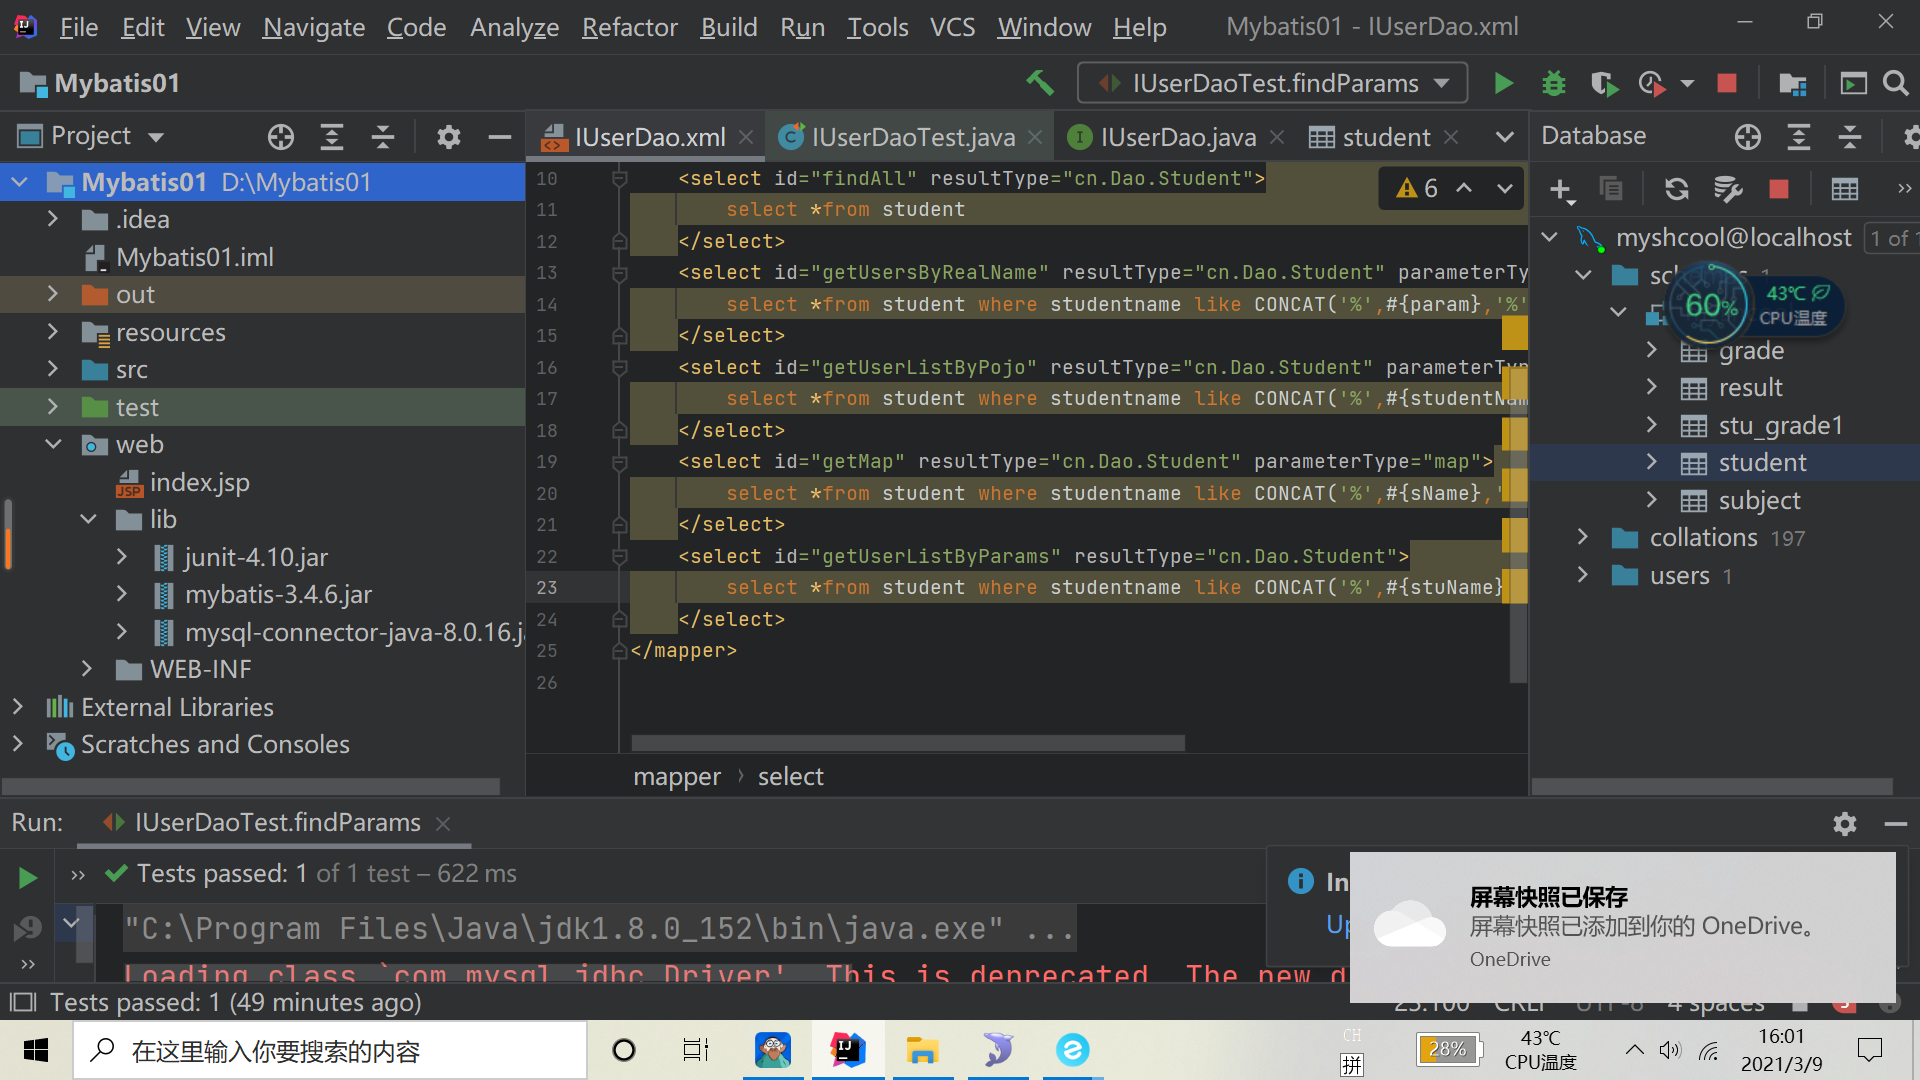
Task: Run IUserDaoTest.findParams with green play button
Action: click(1503, 83)
